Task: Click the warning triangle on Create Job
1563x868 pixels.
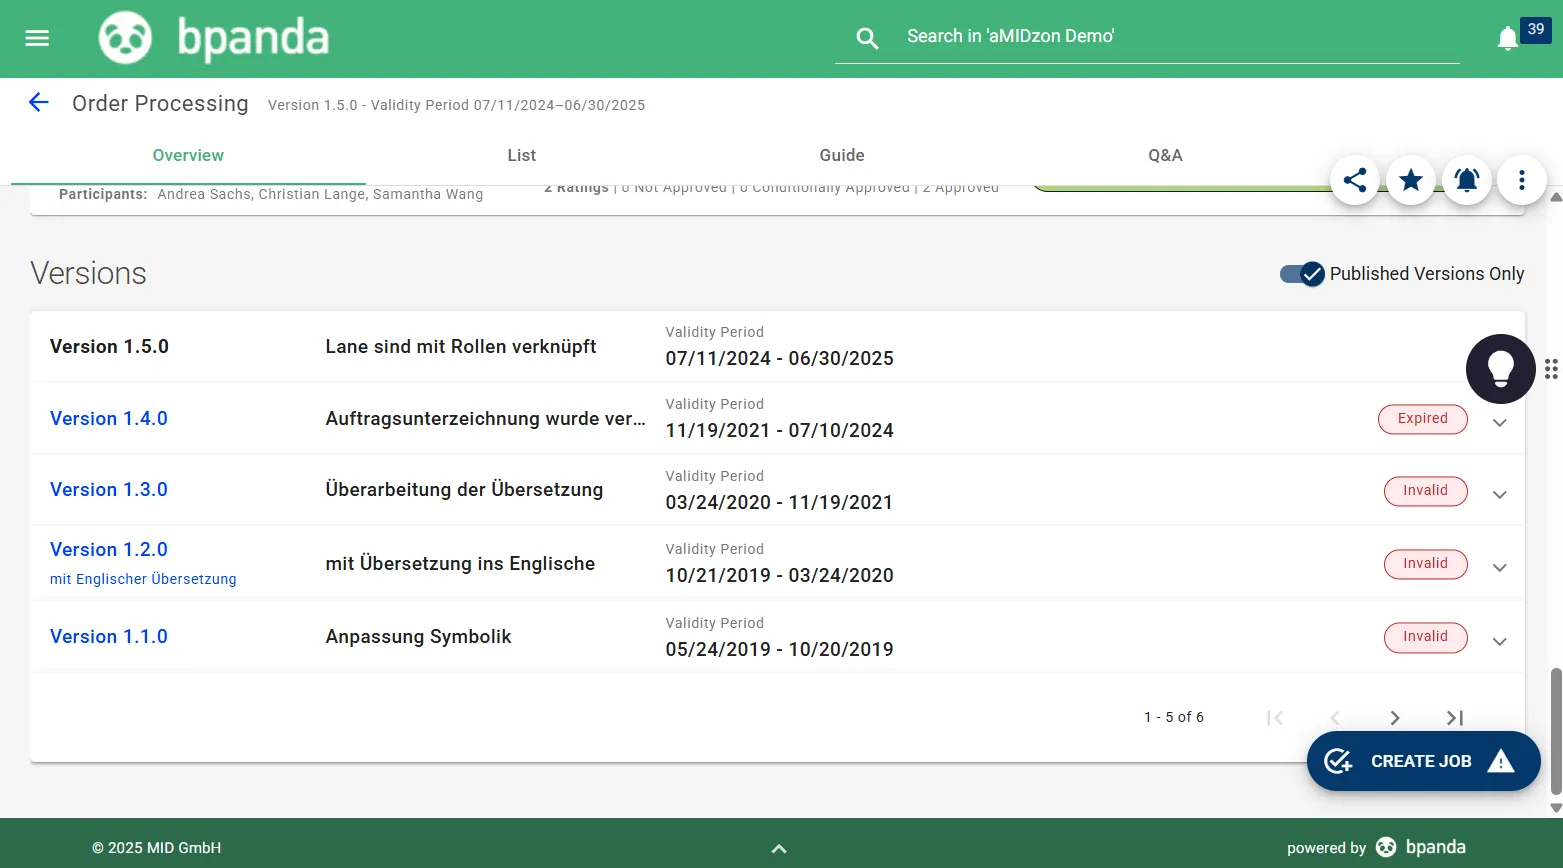Action: tap(1501, 762)
